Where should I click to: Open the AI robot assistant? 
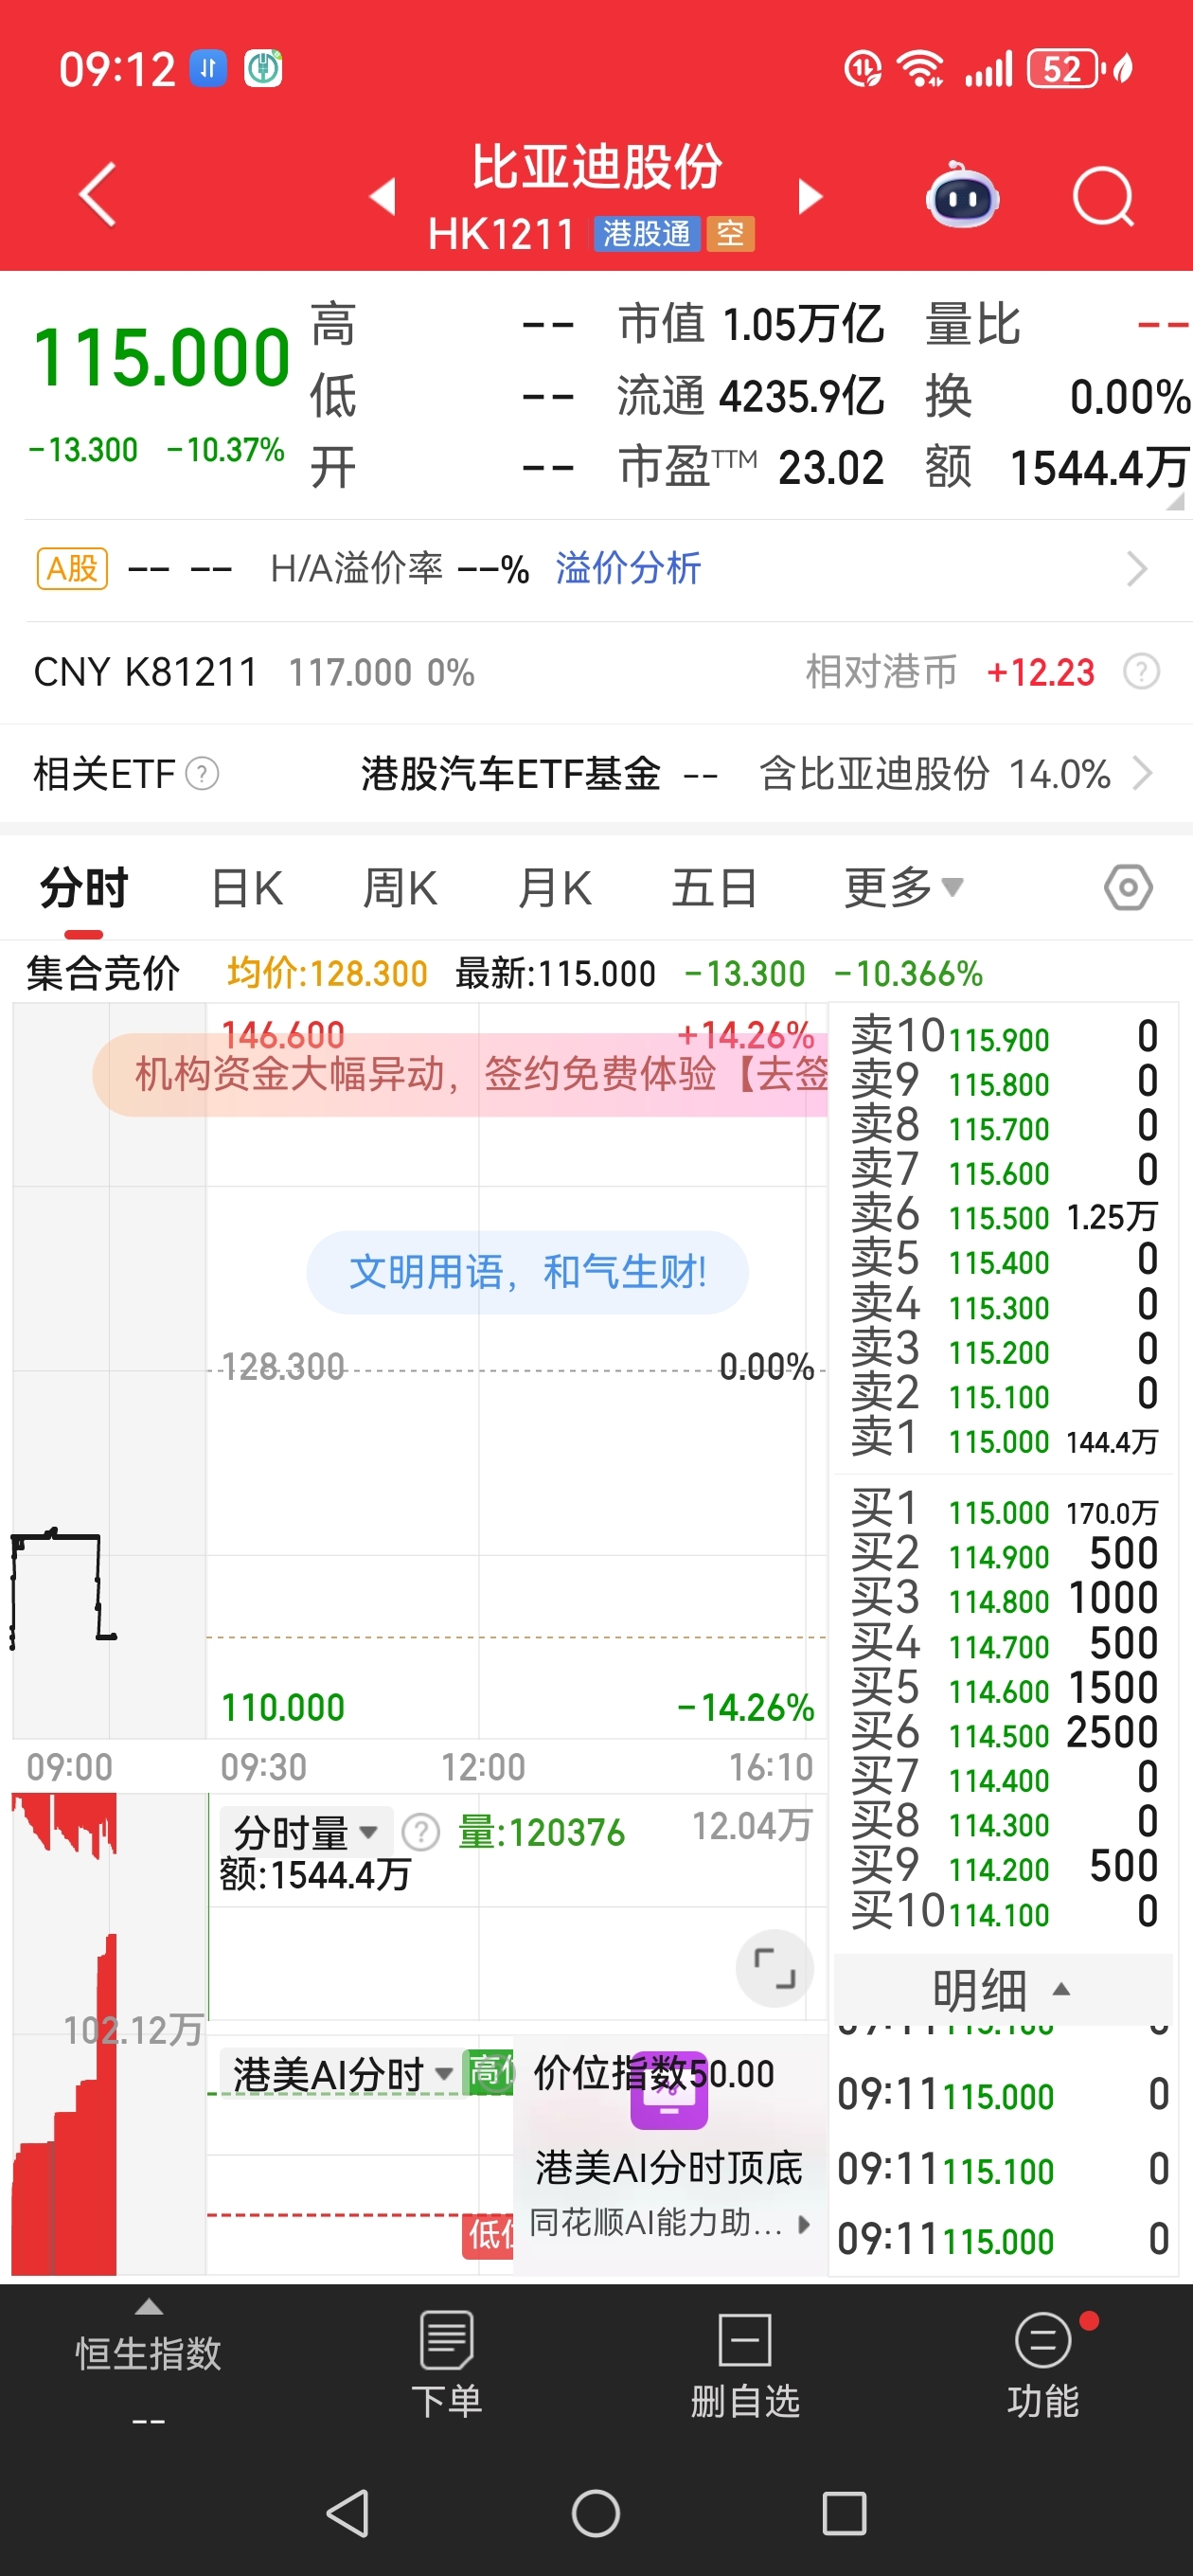pos(962,195)
